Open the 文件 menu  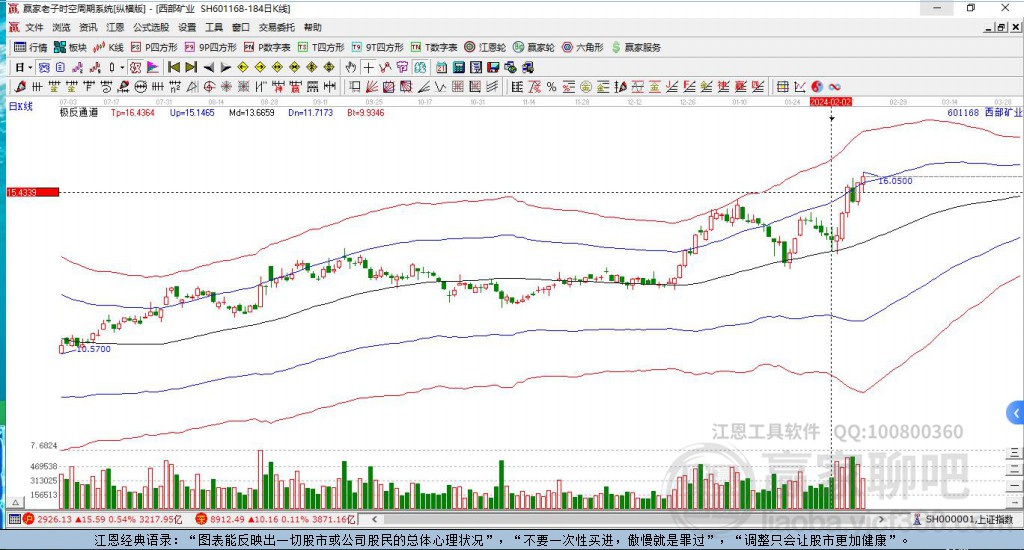tap(34, 27)
